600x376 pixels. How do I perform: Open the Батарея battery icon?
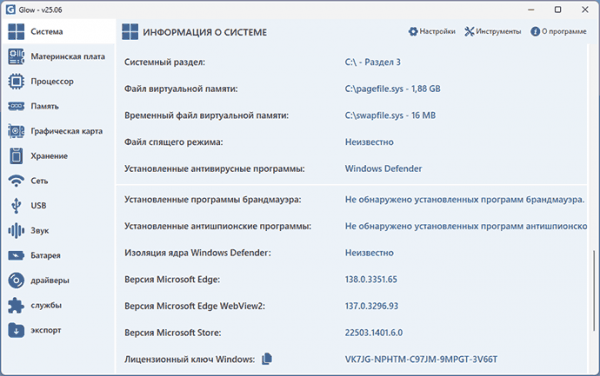(16, 255)
